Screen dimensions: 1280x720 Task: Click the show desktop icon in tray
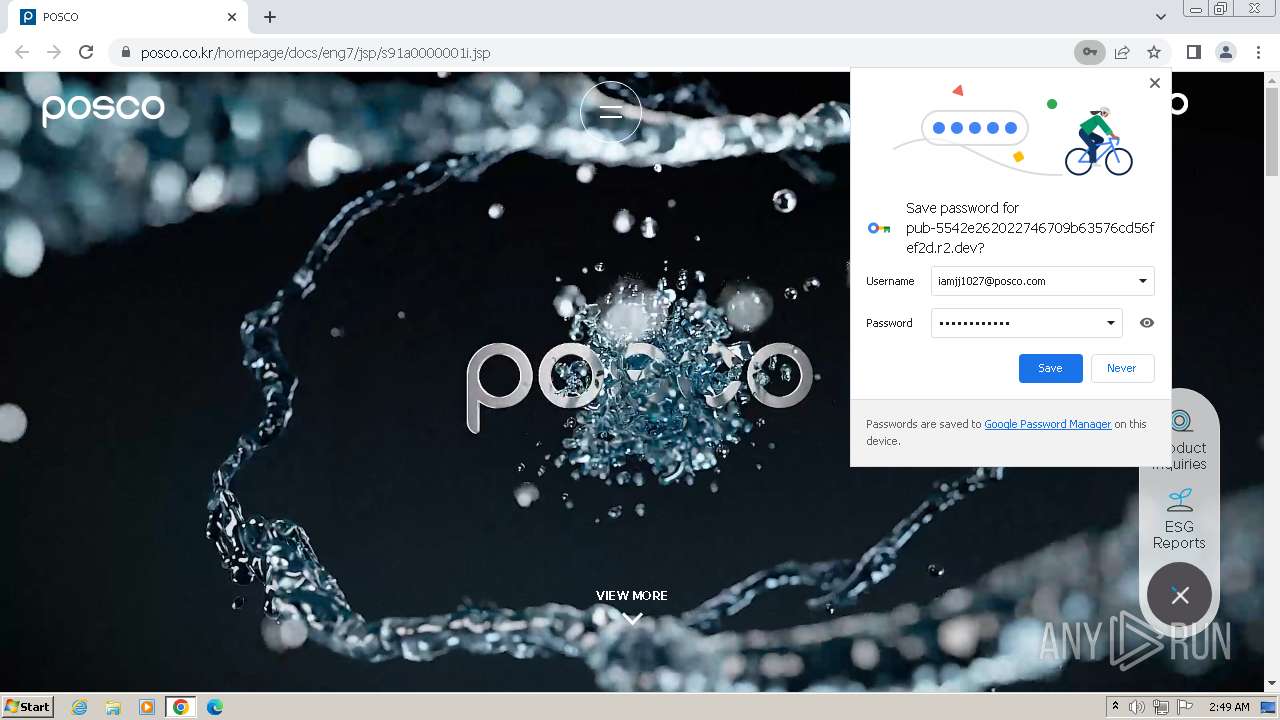coord(1268,707)
